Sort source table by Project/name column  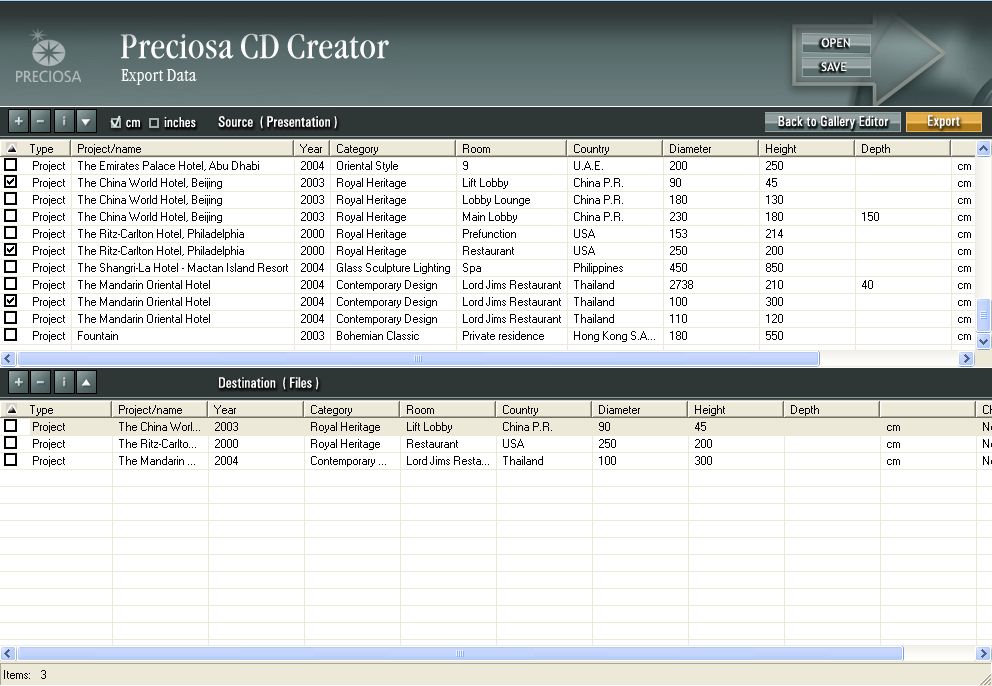182,149
